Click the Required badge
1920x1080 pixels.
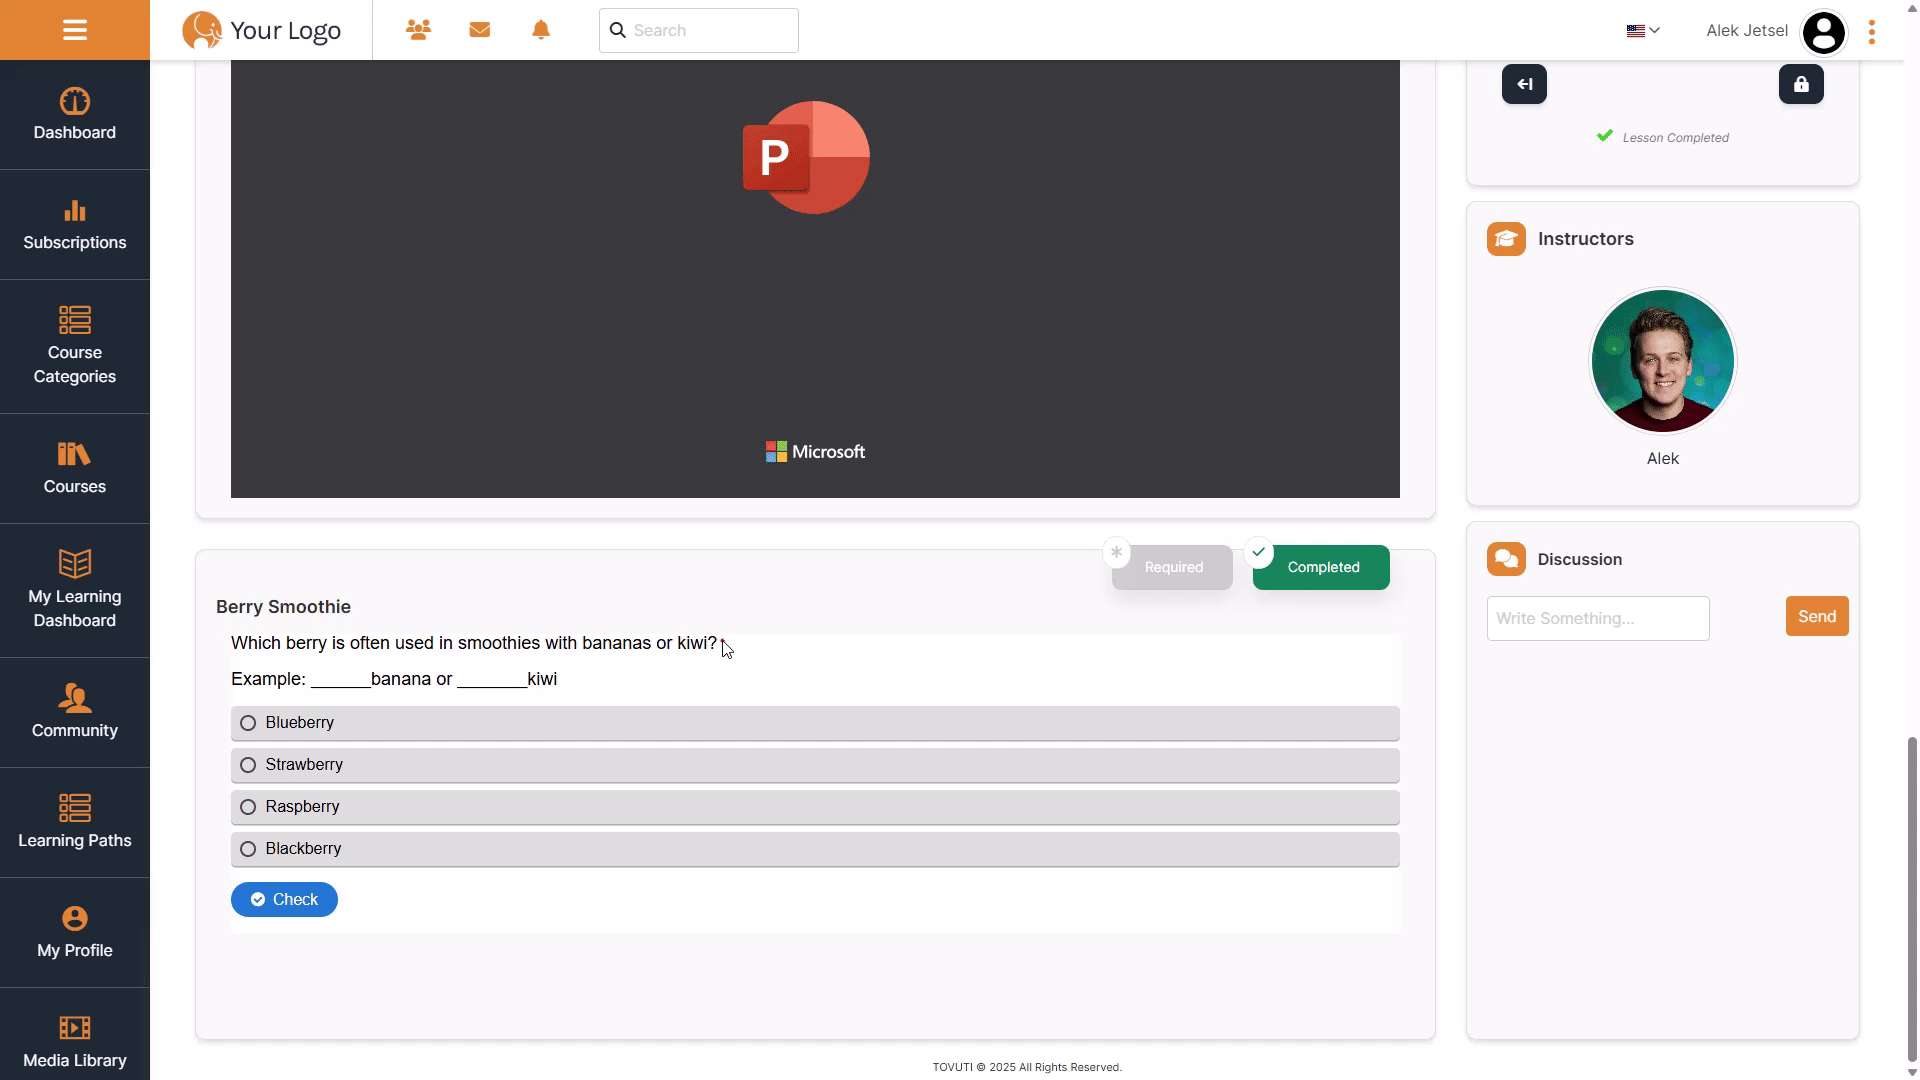point(1173,567)
